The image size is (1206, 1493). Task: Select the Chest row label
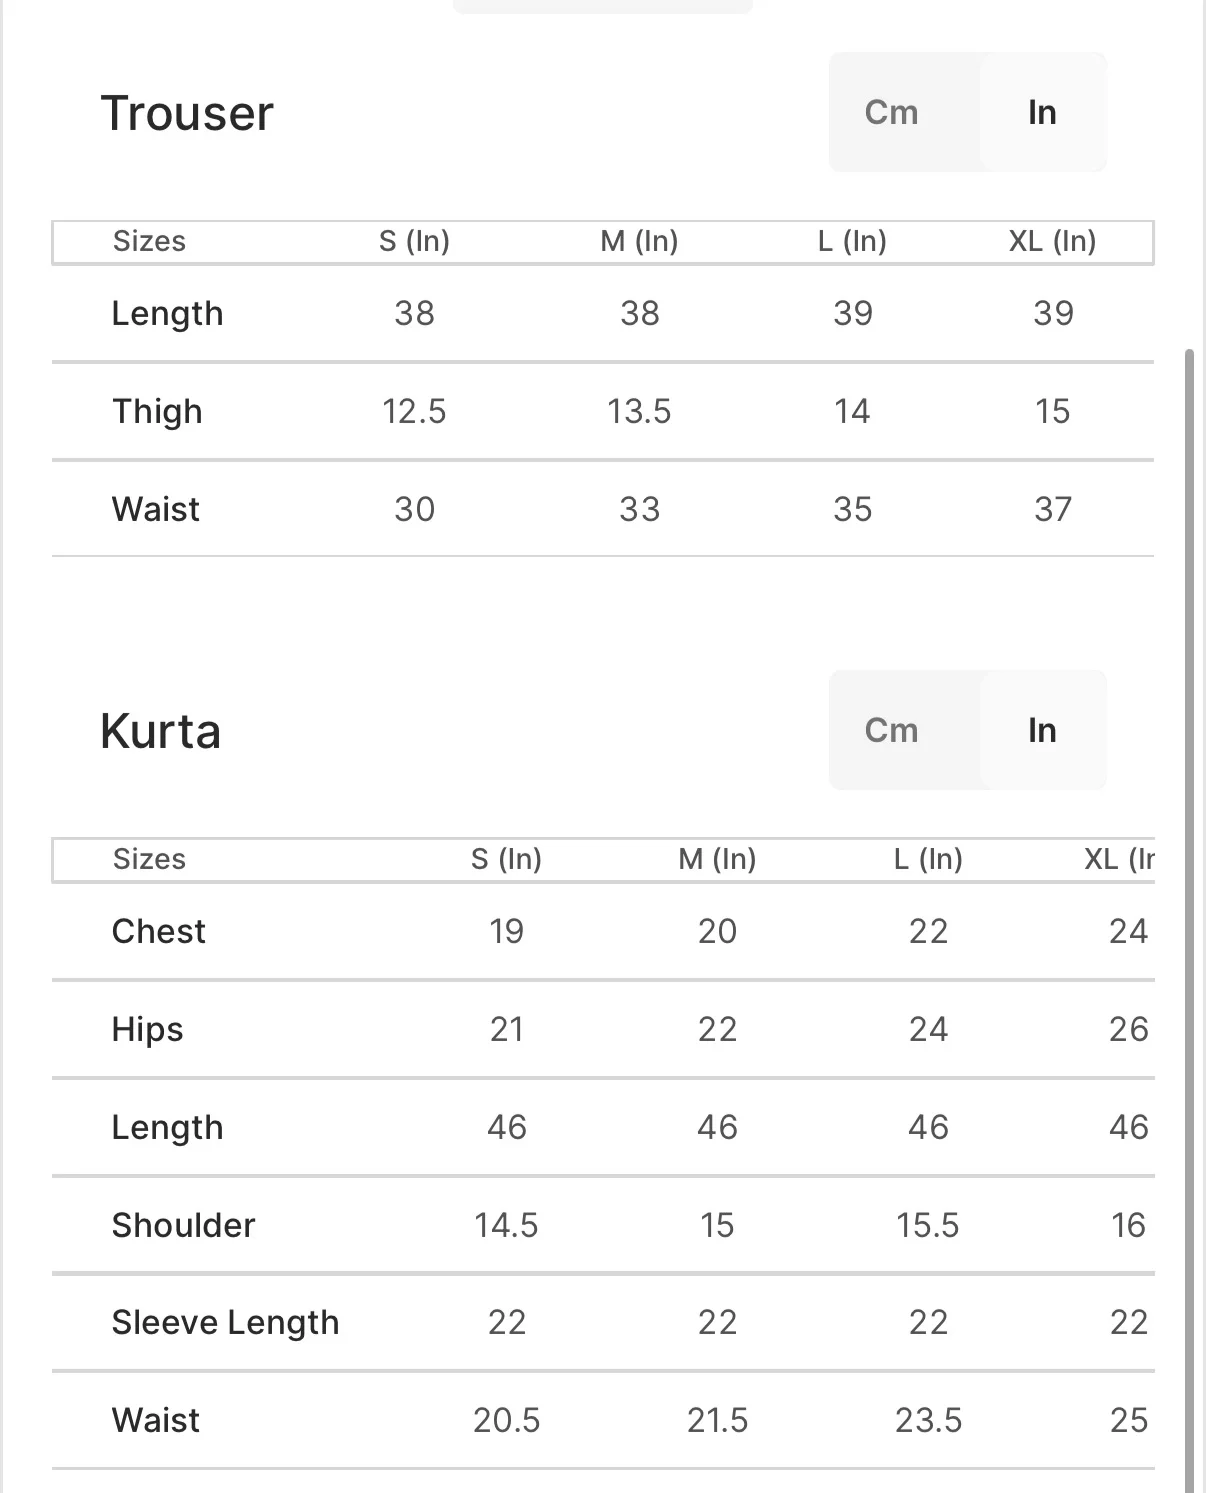coord(158,931)
